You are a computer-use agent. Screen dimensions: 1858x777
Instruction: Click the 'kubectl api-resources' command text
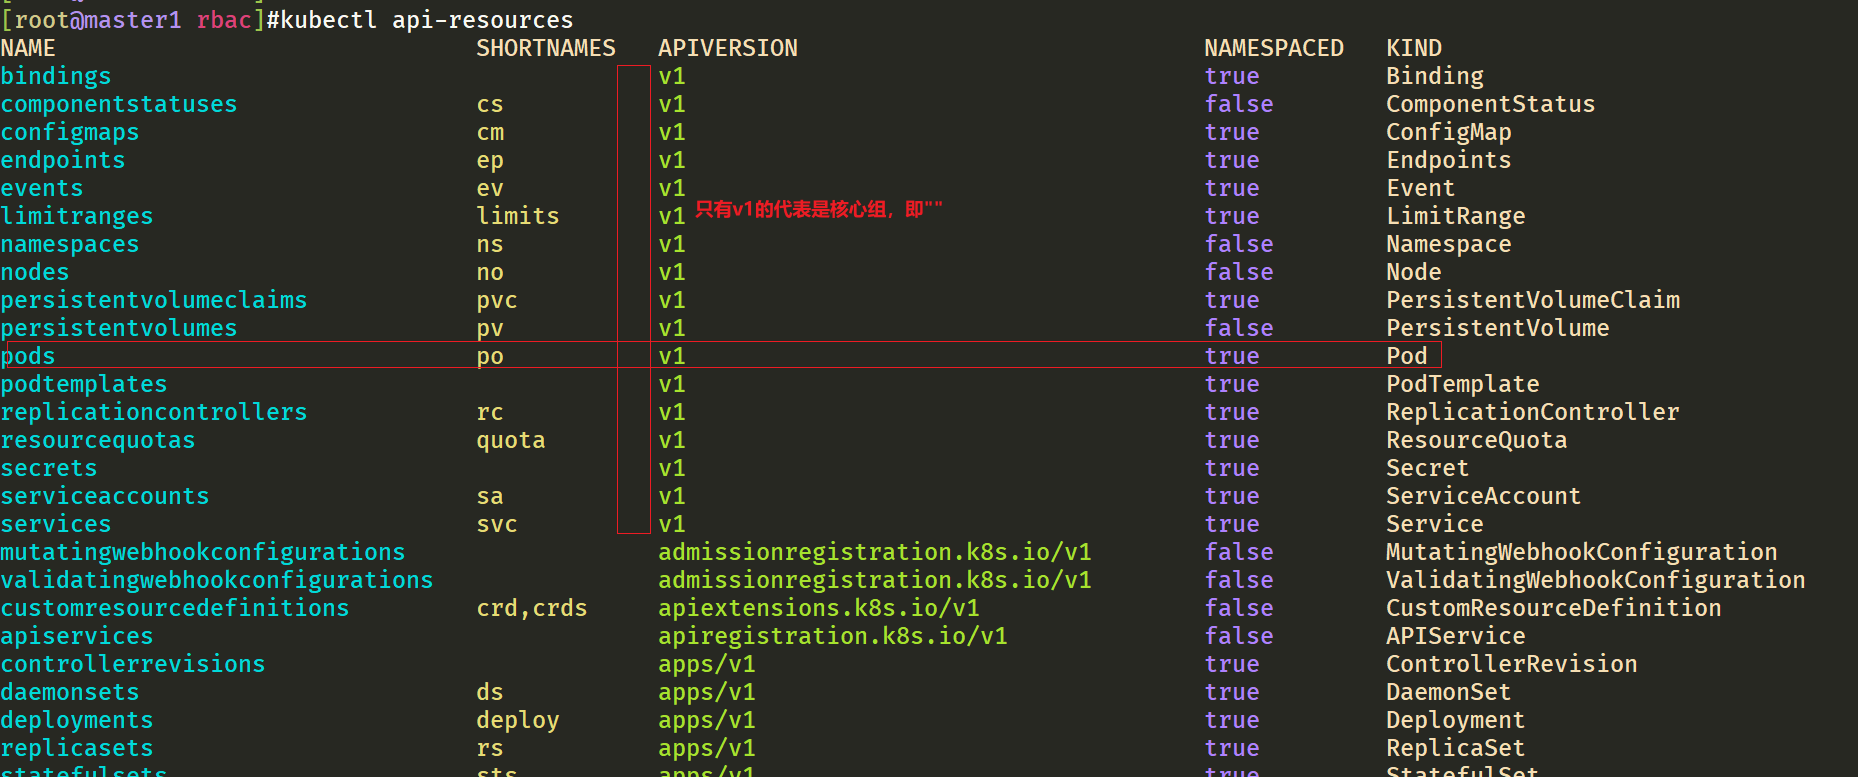point(427,20)
